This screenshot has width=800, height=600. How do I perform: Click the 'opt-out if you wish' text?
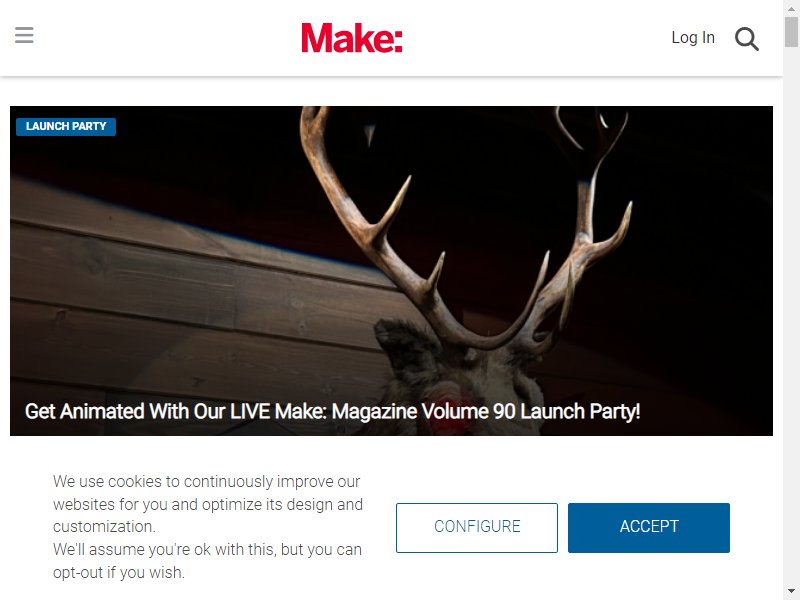(118, 572)
